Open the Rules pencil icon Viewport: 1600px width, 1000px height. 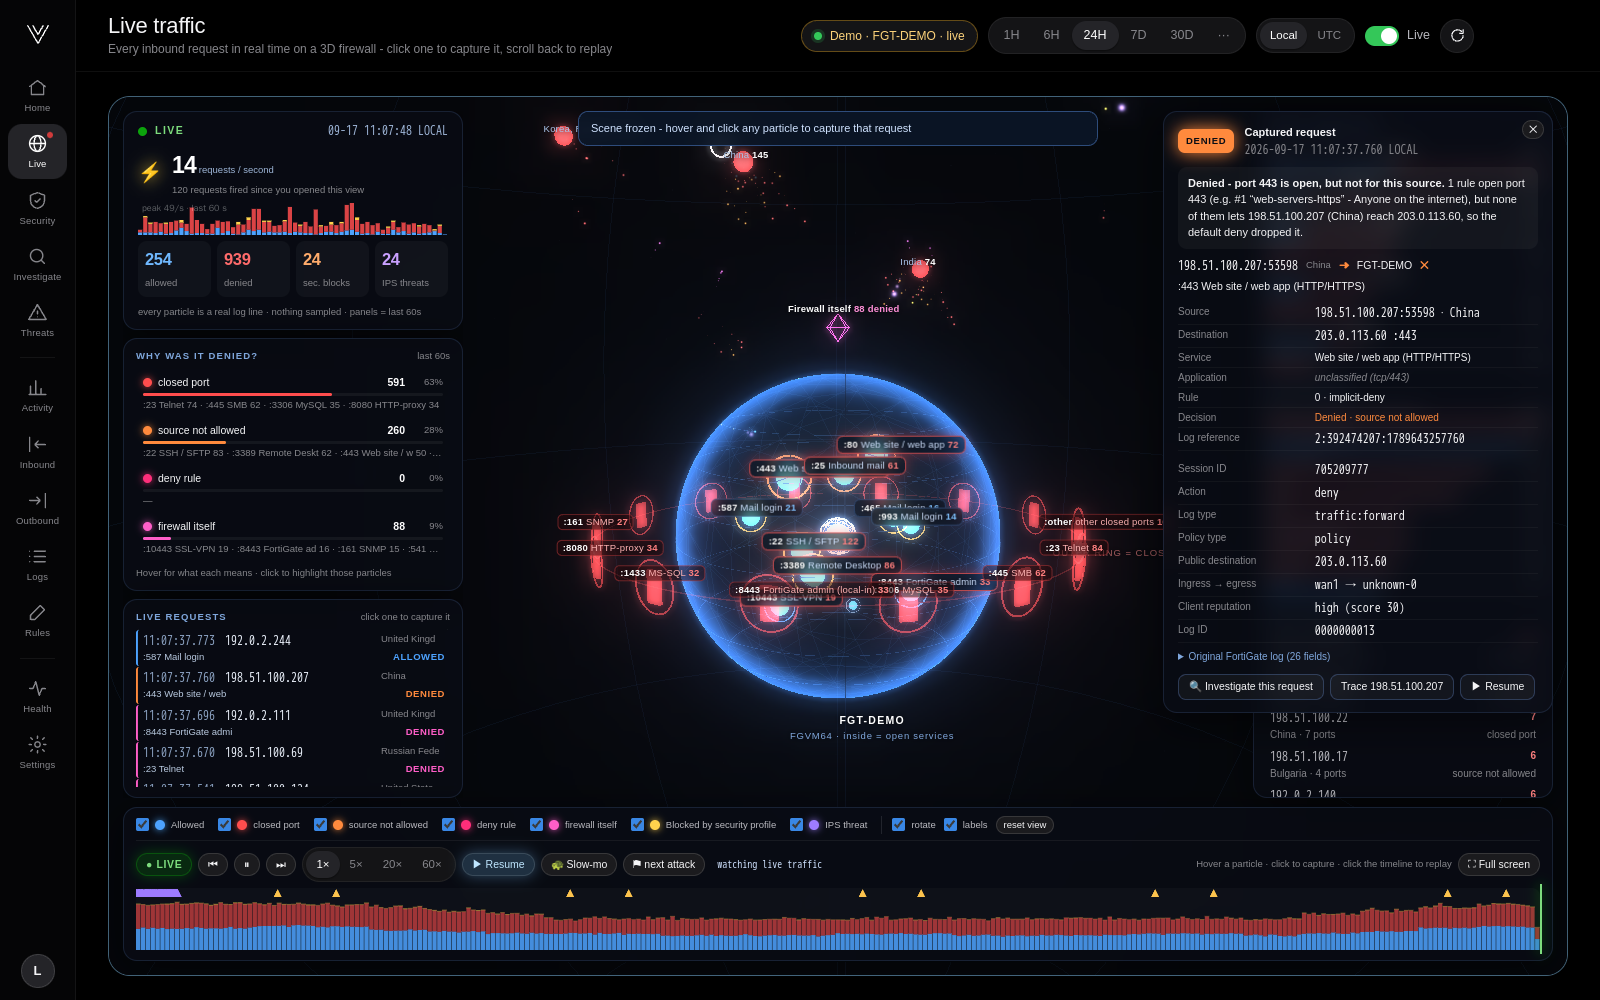coord(37,620)
